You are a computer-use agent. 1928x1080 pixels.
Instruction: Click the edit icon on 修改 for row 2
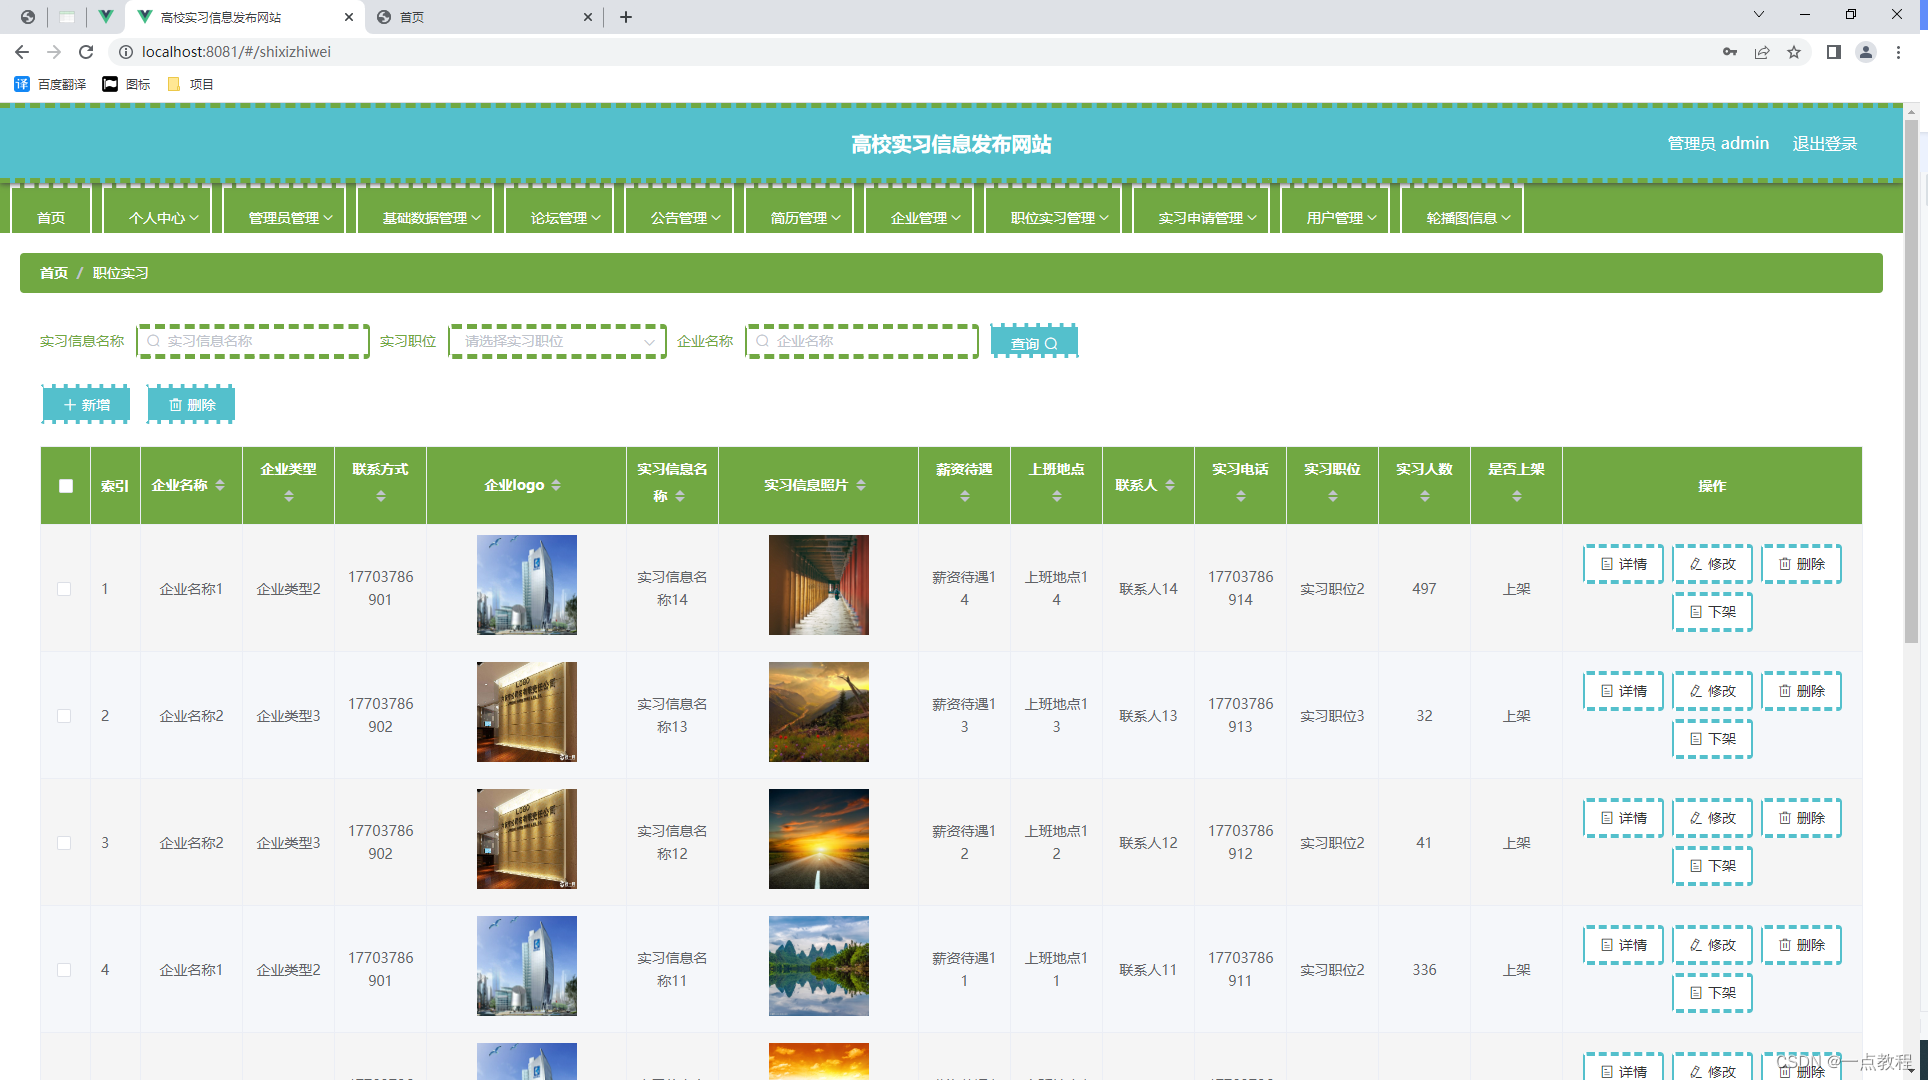click(x=1697, y=690)
